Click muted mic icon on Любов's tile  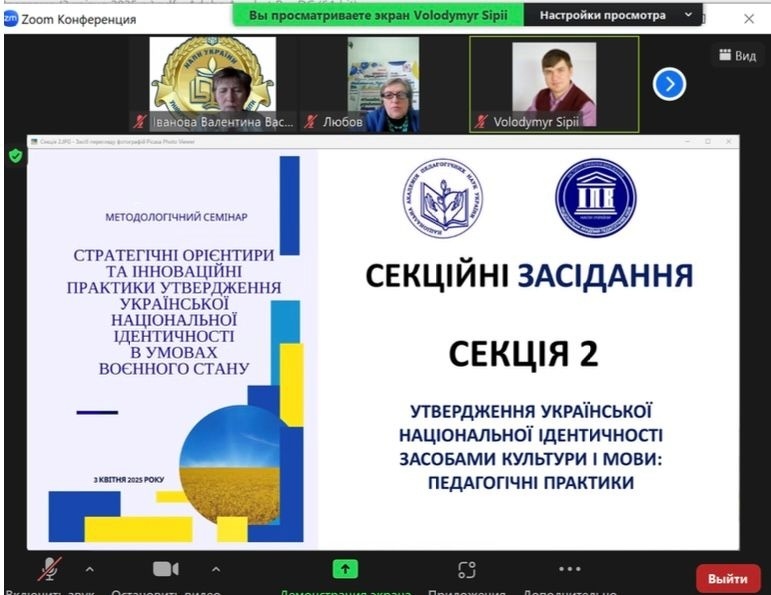311,122
